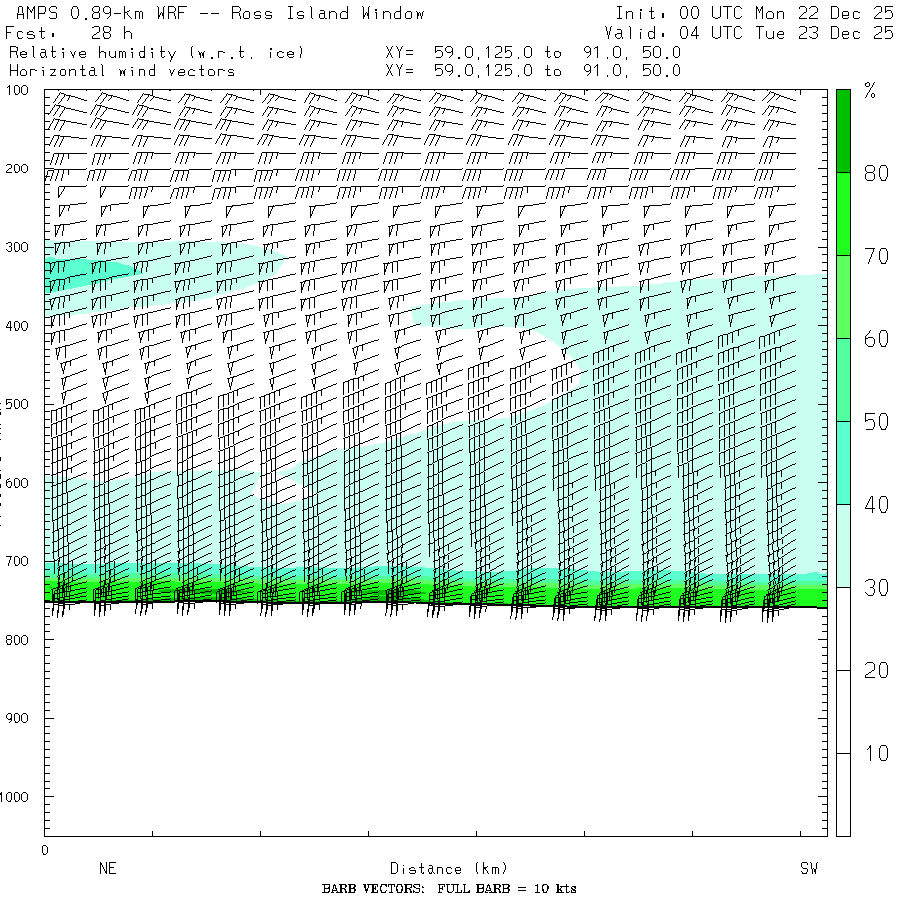The width and height of the screenshot is (900, 900).
Task: Click the 'NE' direction label
Action: click(108, 868)
